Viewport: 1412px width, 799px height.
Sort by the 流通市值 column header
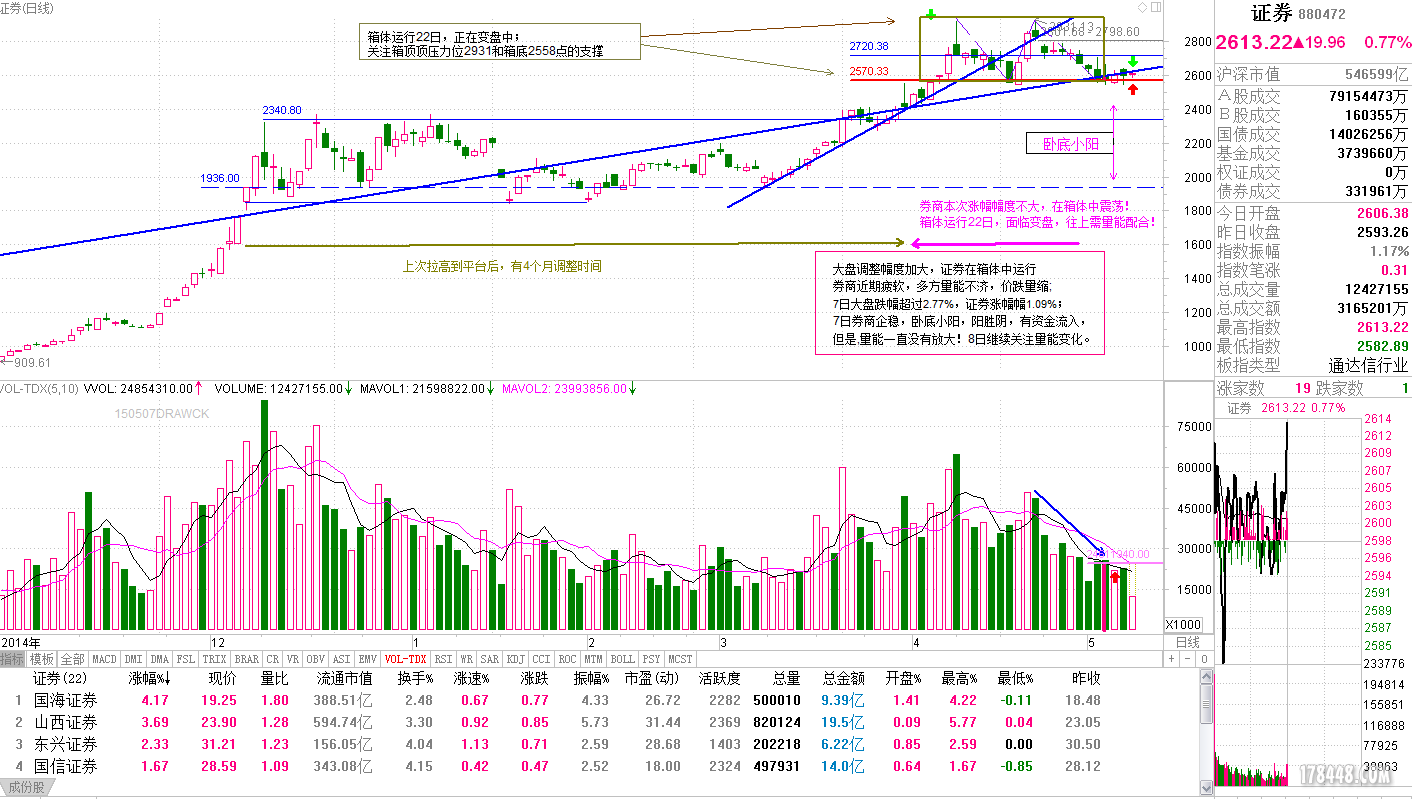343,678
